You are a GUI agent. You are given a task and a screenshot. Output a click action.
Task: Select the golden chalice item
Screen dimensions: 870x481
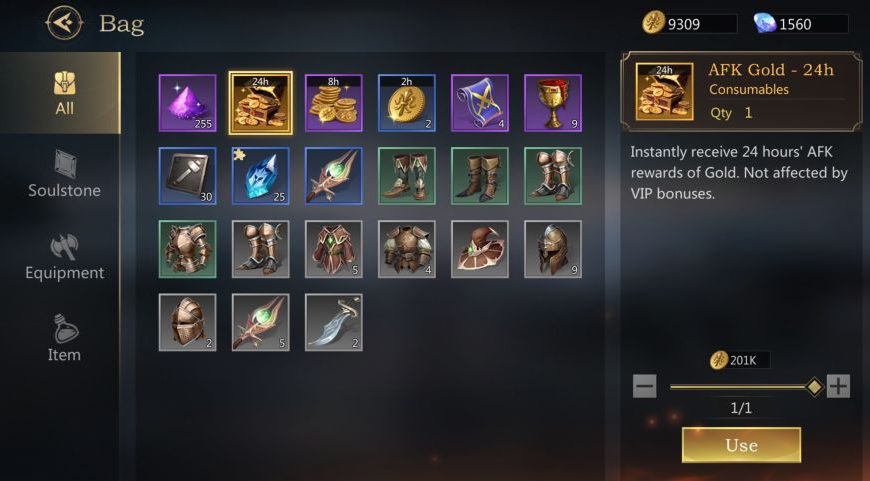pyautogui.click(x=553, y=103)
